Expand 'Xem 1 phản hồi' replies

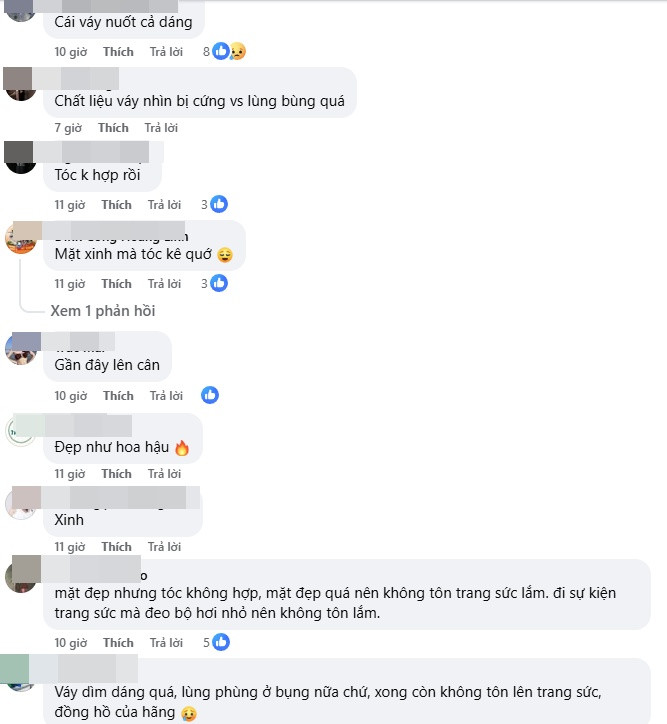102,311
